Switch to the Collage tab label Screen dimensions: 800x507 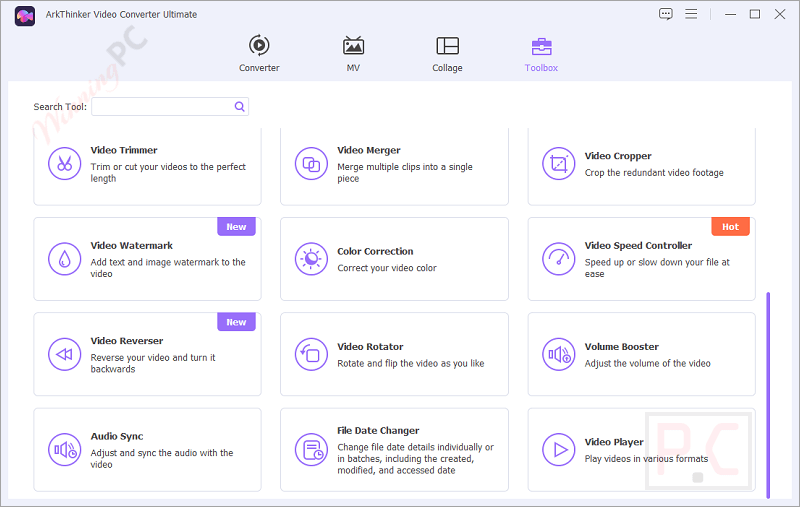(x=447, y=68)
